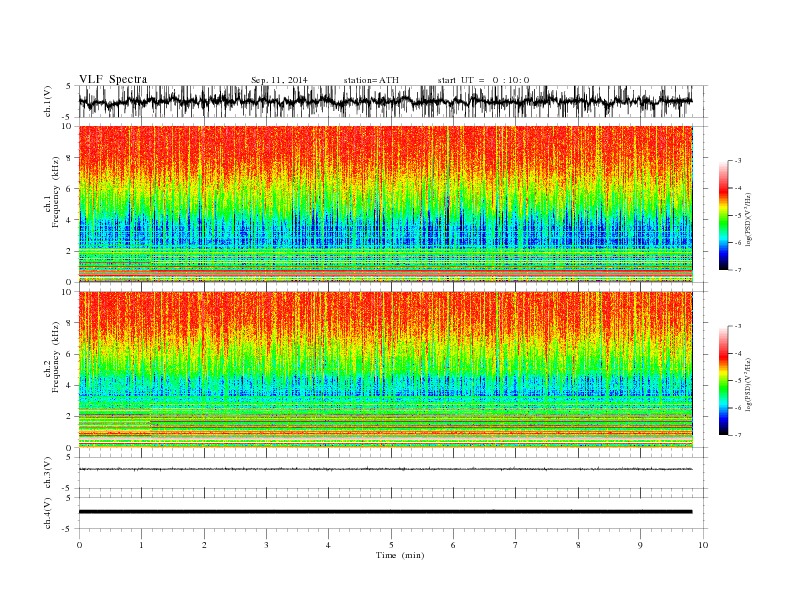Click the "ch.3(V)" axis label
The width and height of the screenshot is (792, 612).
point(48,473)
